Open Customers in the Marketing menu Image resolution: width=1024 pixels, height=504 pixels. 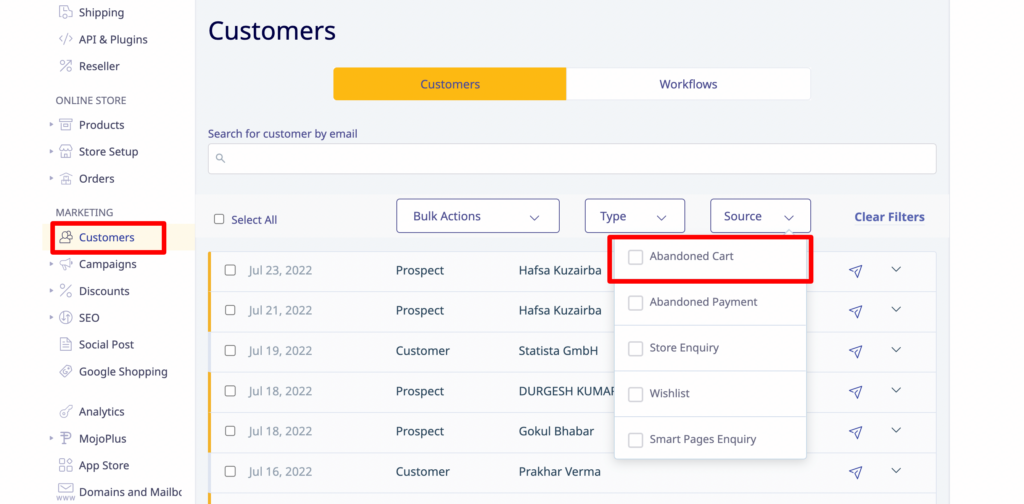pyautogui.click(x=106, y=238)
